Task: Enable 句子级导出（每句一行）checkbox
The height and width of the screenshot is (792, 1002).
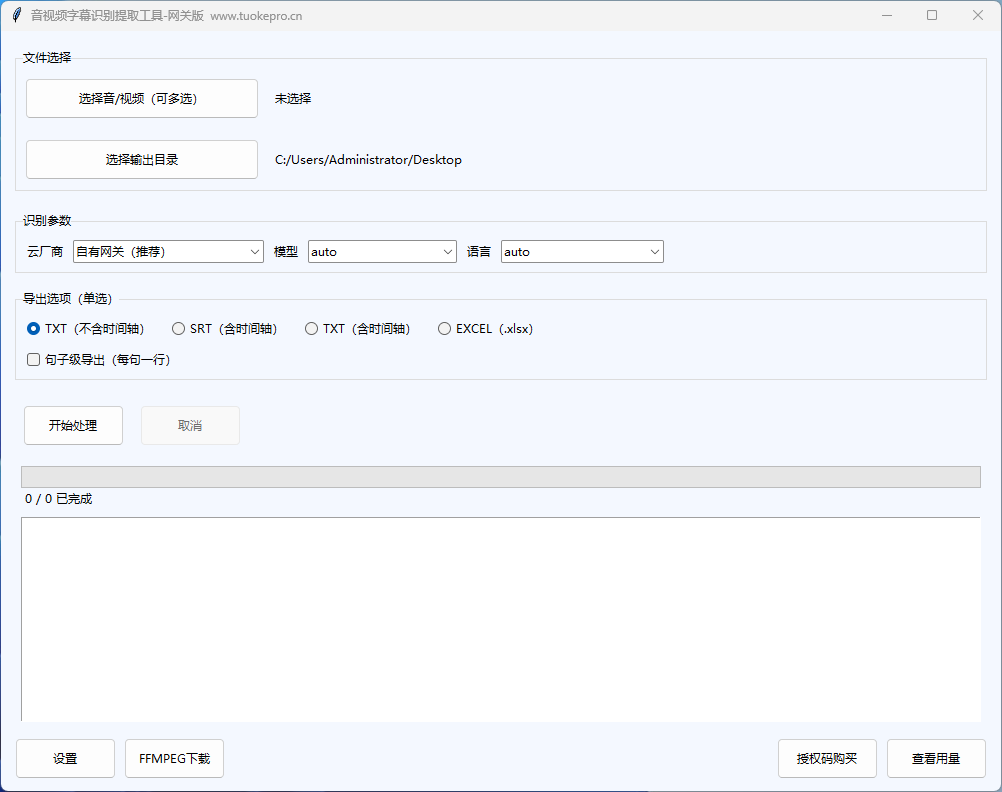Action: [33, 359]
